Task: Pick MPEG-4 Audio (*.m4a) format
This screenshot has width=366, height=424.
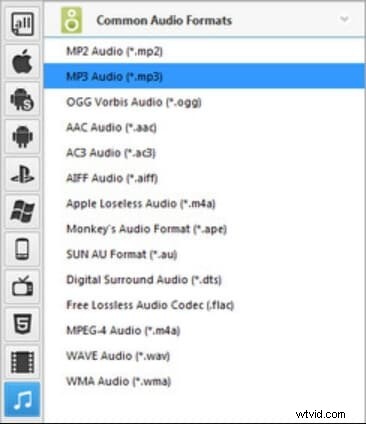Action: [204, 330]
